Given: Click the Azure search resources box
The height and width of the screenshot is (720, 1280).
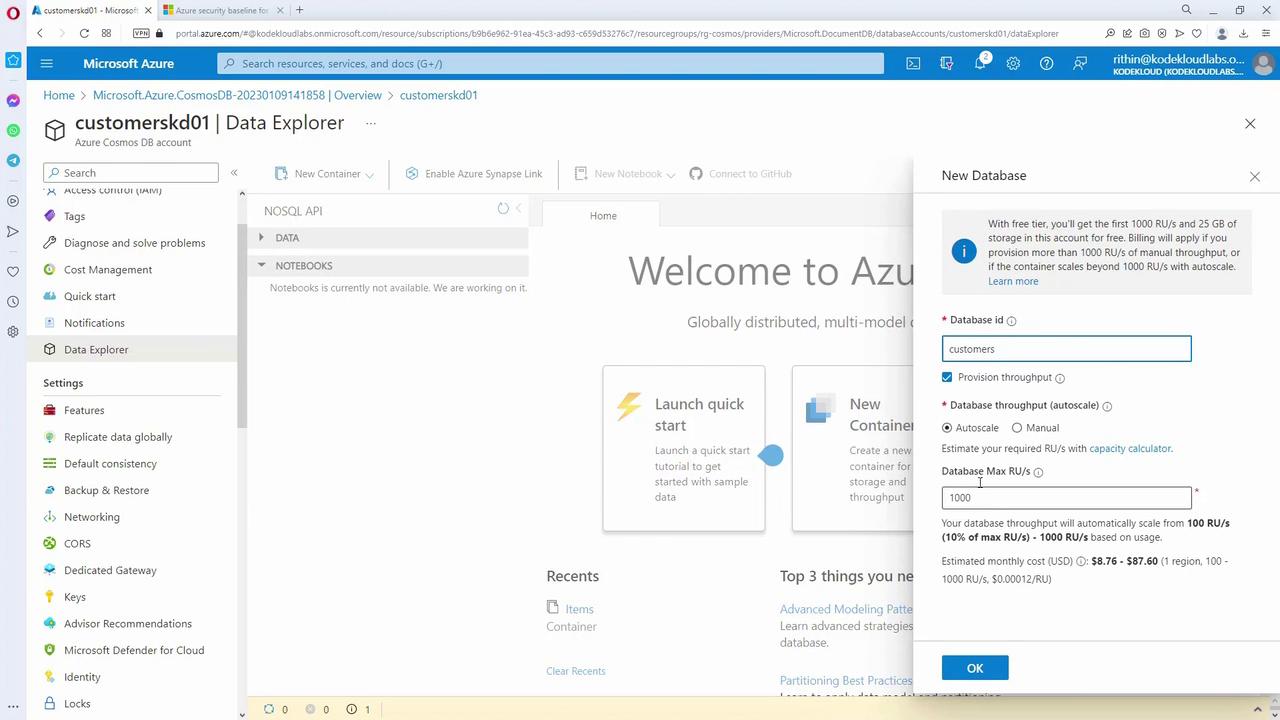Looking at the screenshot, I should pyautogui.click(x=551, y=63).
